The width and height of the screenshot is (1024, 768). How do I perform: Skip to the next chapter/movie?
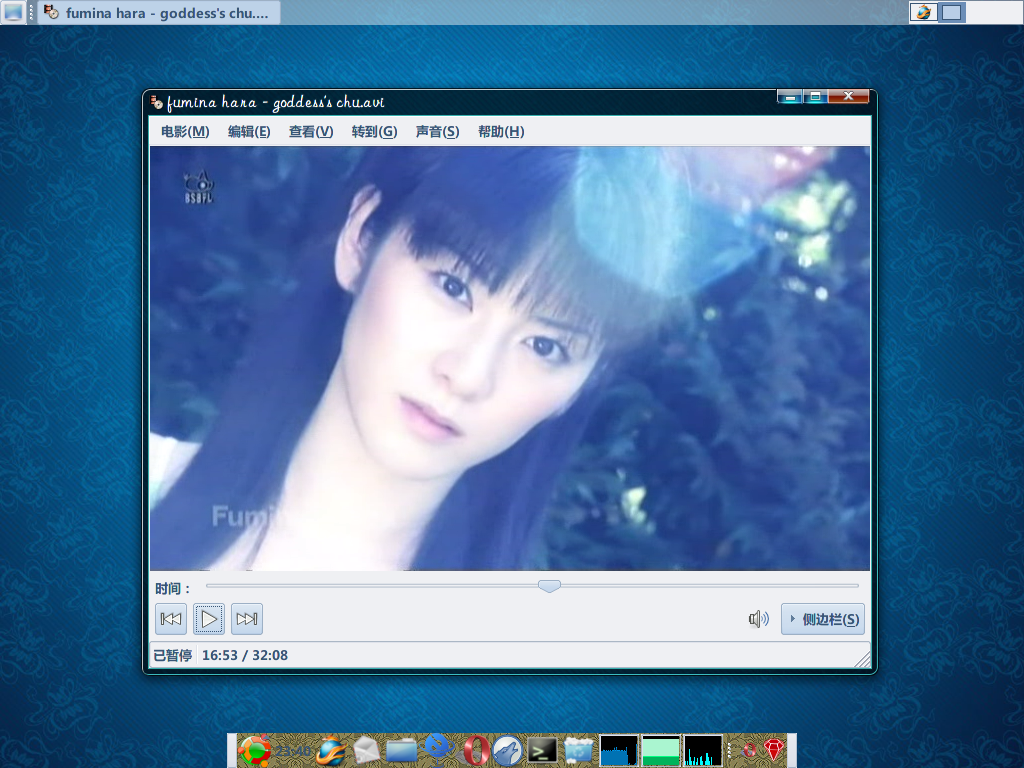(247, 618)
